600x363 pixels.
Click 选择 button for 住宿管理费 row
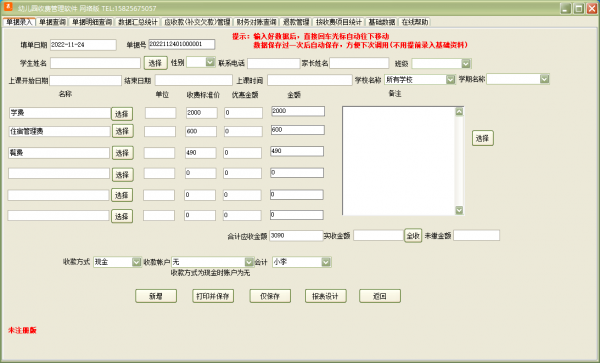(122, 131)
